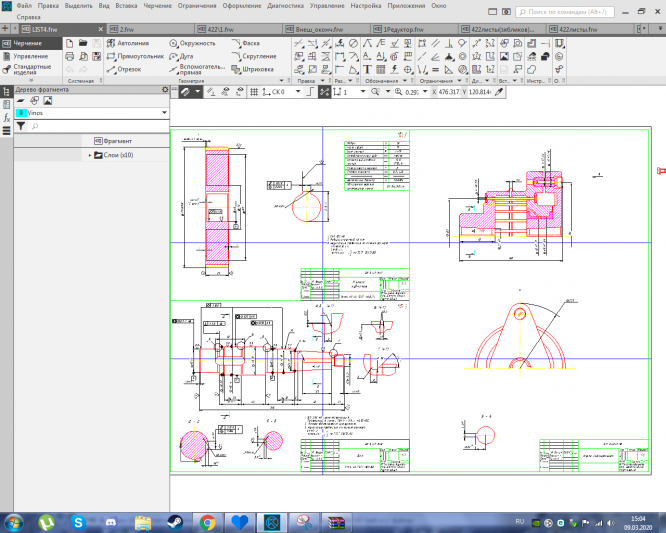Expand the Слои (x10) tree node
Viewport: 666px width, 533px height.
point(90,155)
